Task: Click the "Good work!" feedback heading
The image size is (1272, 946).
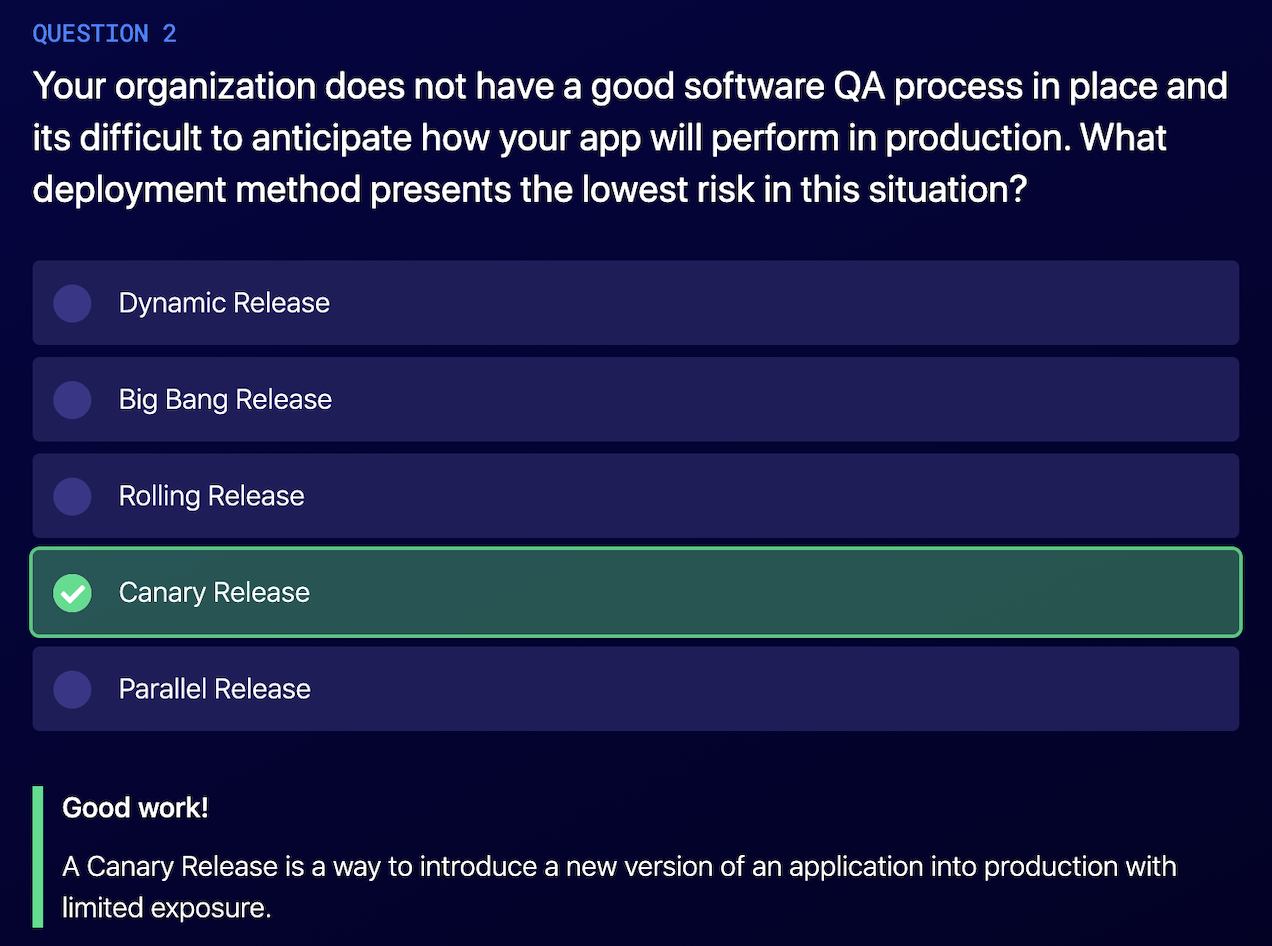Action: coord(135,808)
